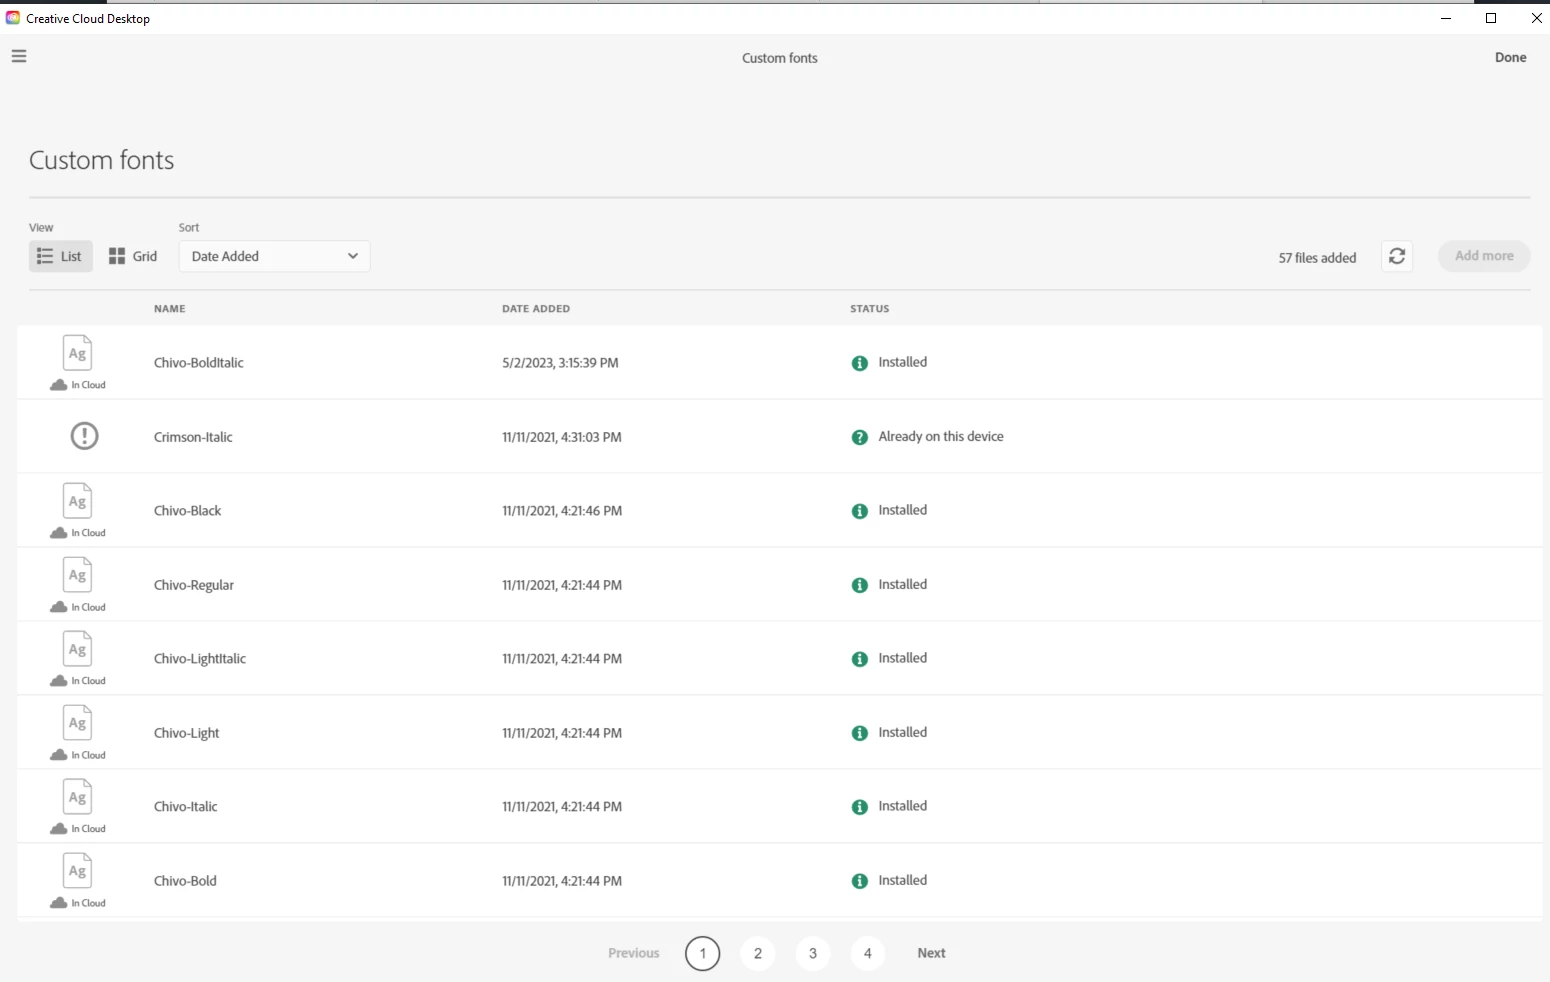
Task: Click the info icon for Chivo-Black status
Action: (859, 511)
